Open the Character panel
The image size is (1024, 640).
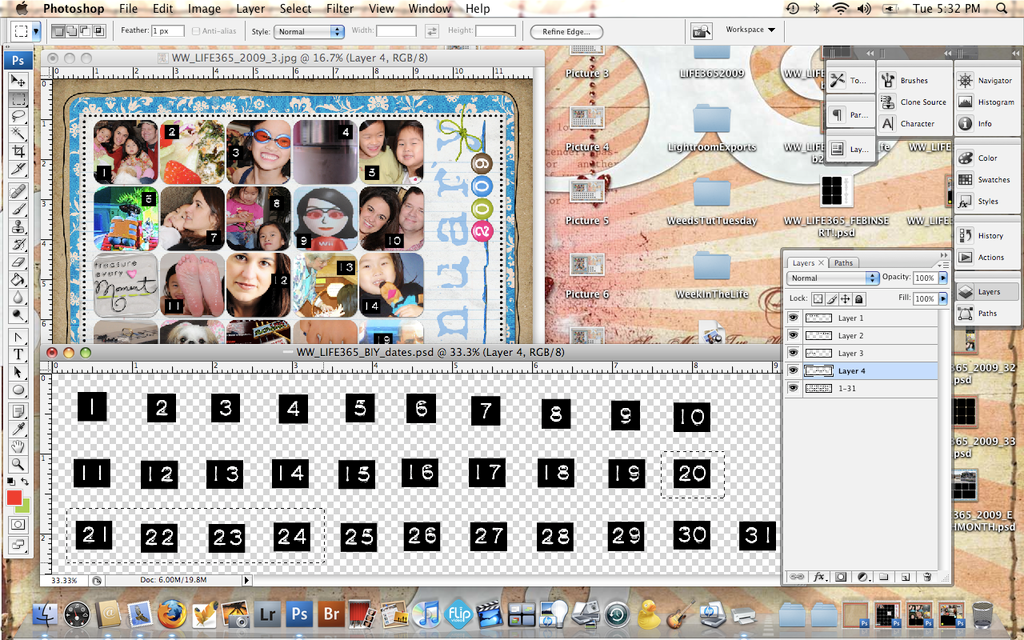913,123
